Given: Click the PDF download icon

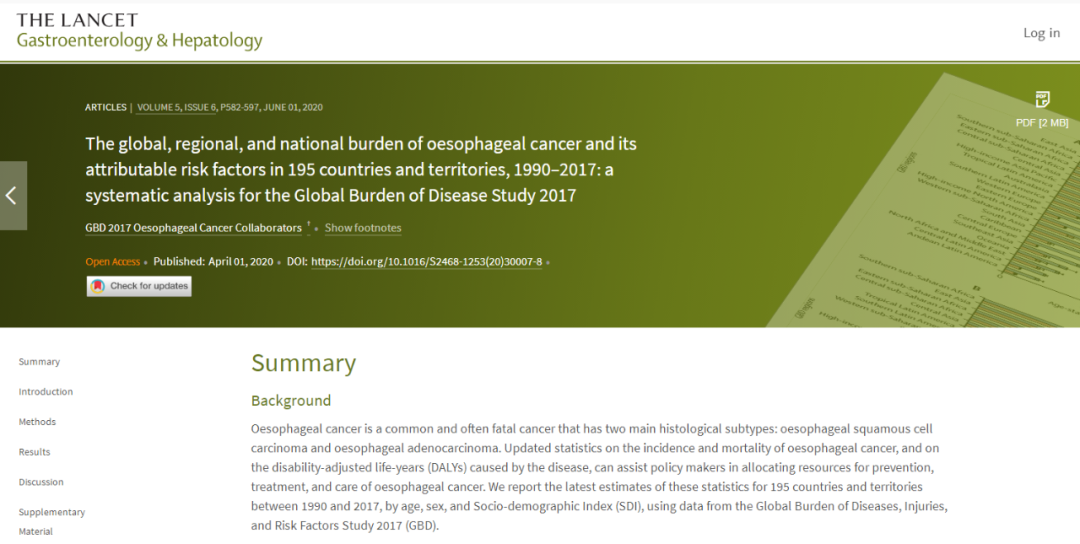Looking at the screenshot, I should coord(1042,99).
